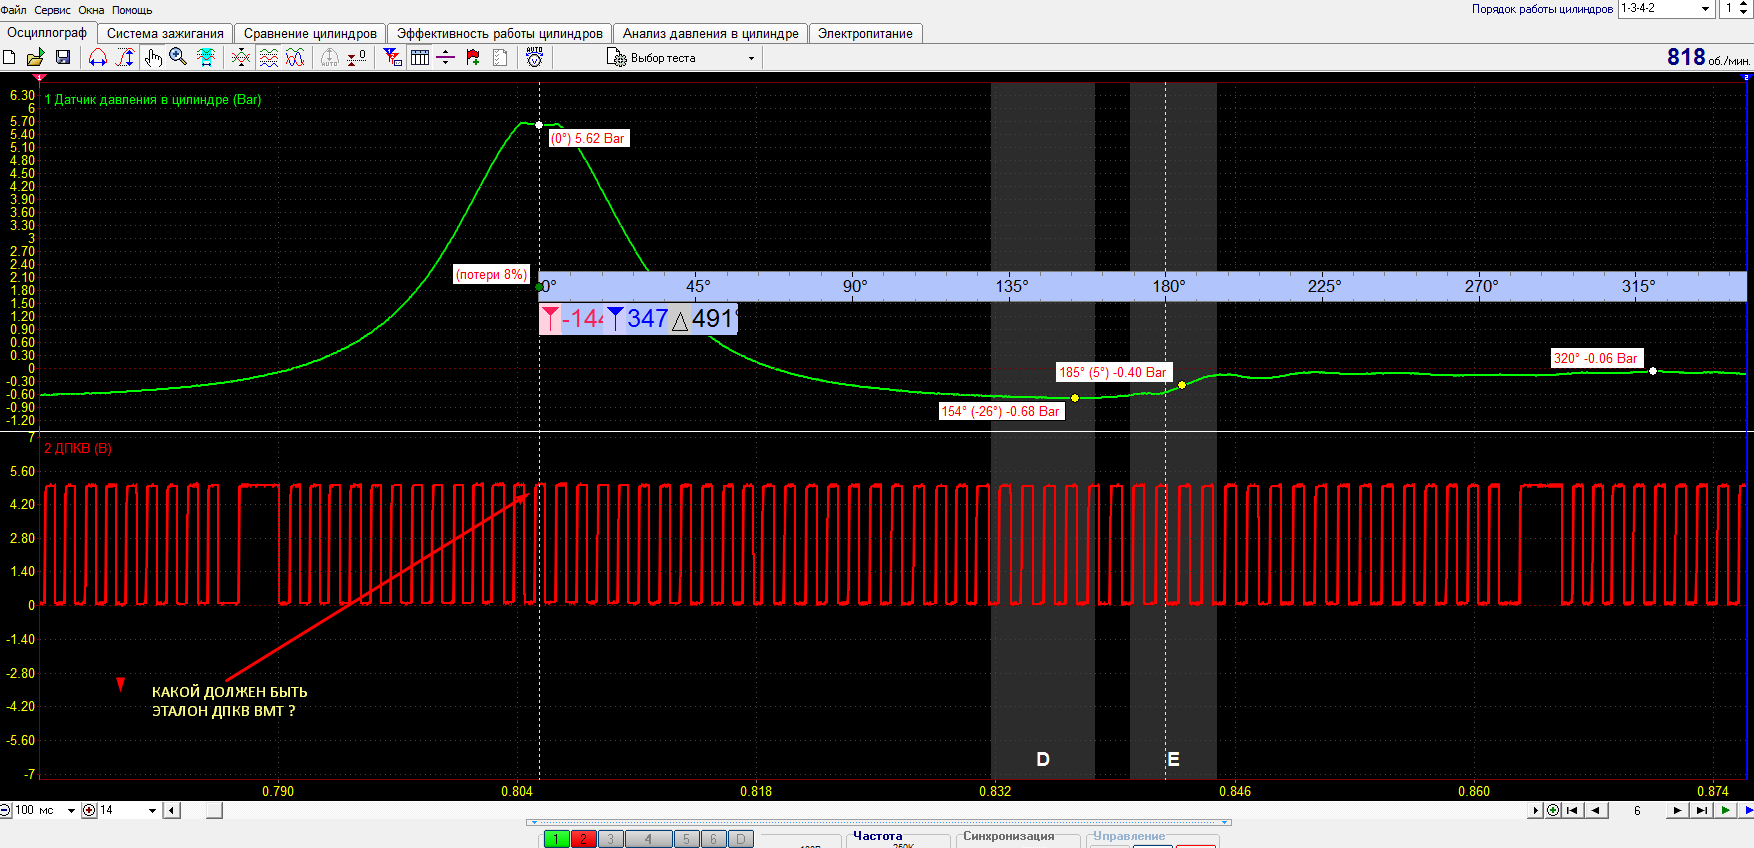Select the vertical measurement tool
Viewport: 1754px width, 848px height.
(x=125, y=57)
